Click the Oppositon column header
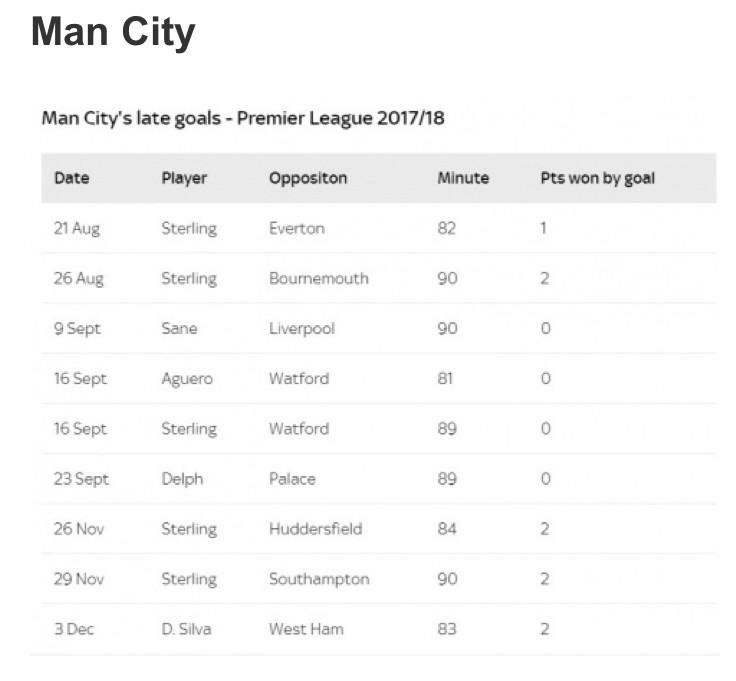Viewport: 736px width, 681px height. tap(308, 178)
